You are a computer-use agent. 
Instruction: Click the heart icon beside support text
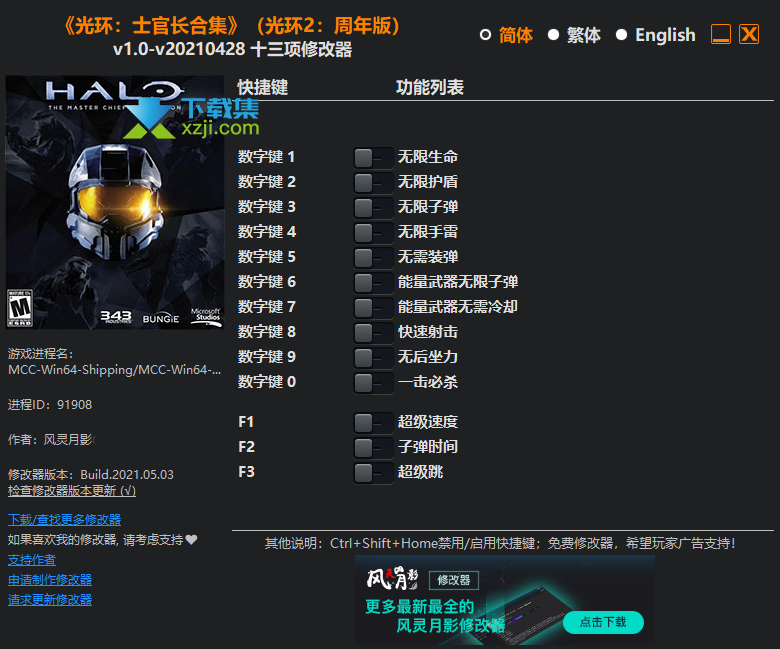[191, 540]
